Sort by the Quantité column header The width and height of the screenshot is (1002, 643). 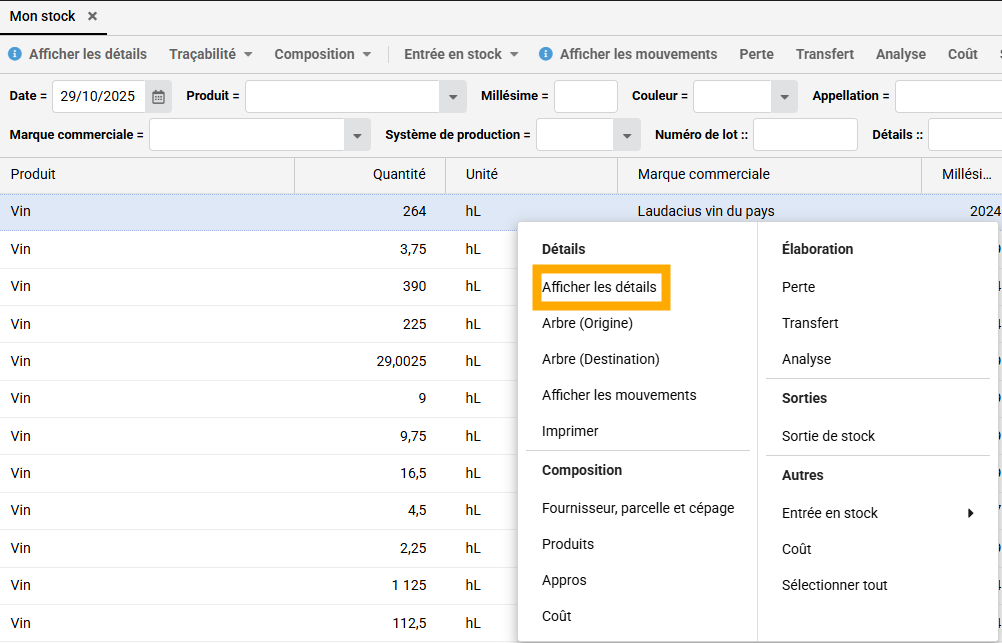399,174
